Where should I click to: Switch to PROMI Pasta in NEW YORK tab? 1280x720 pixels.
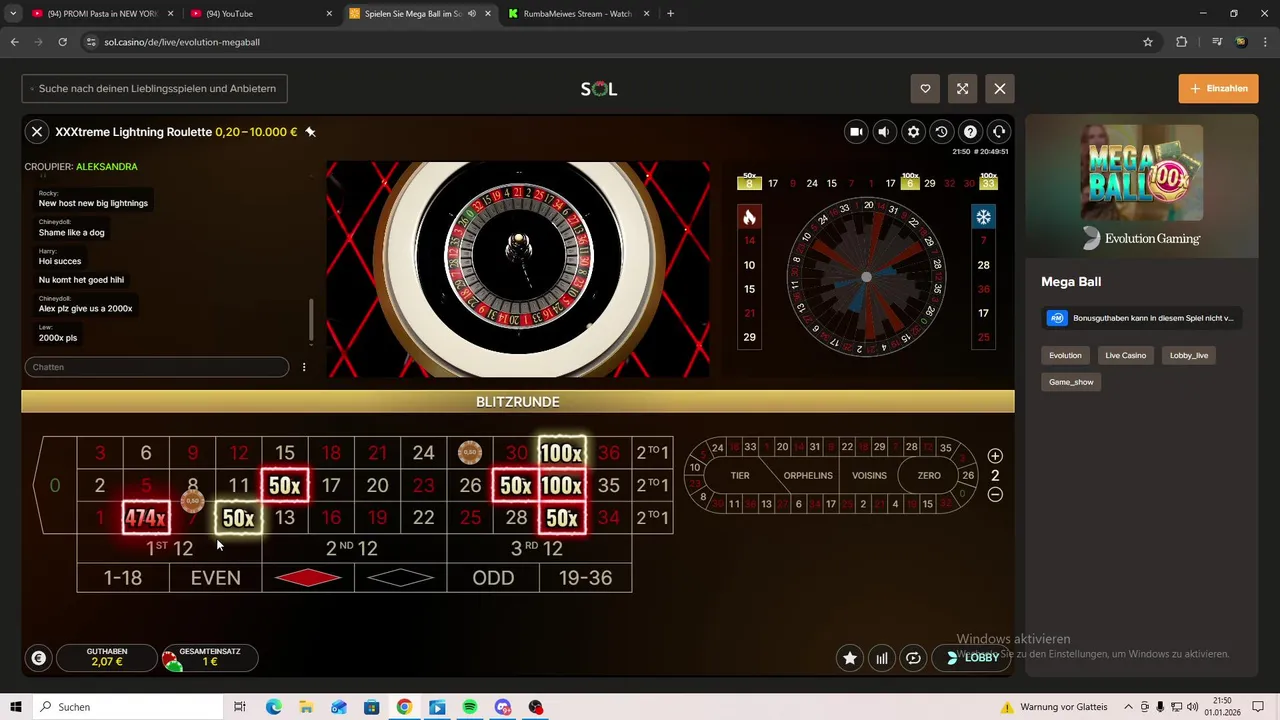pos(101,14)
